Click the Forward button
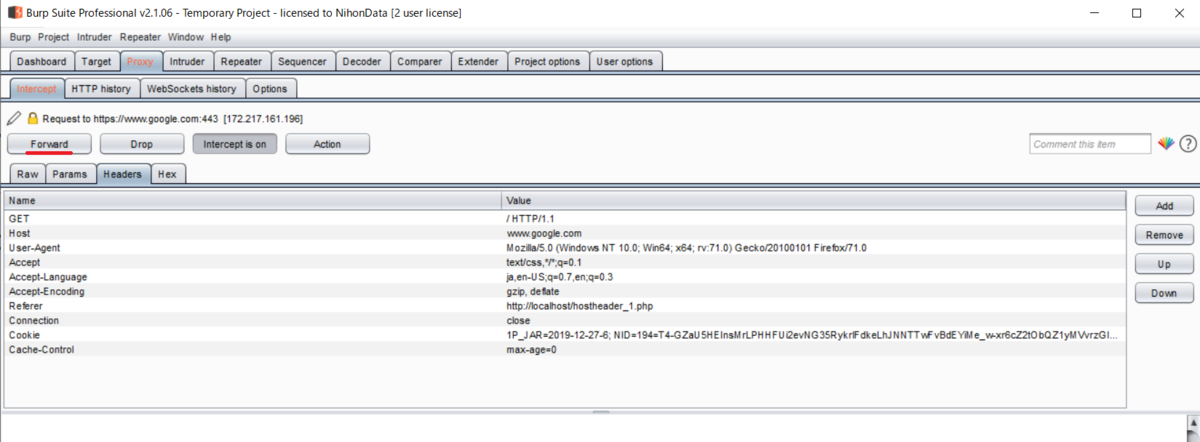The height and width of the screenshot is (442, 1200). 49,144
